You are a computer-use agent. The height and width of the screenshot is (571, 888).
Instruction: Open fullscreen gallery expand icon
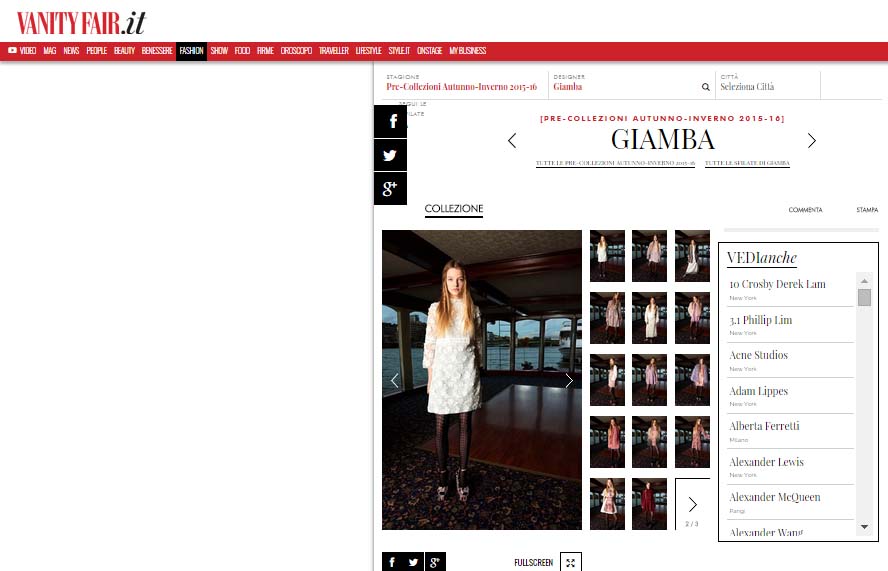coord(570,563)
